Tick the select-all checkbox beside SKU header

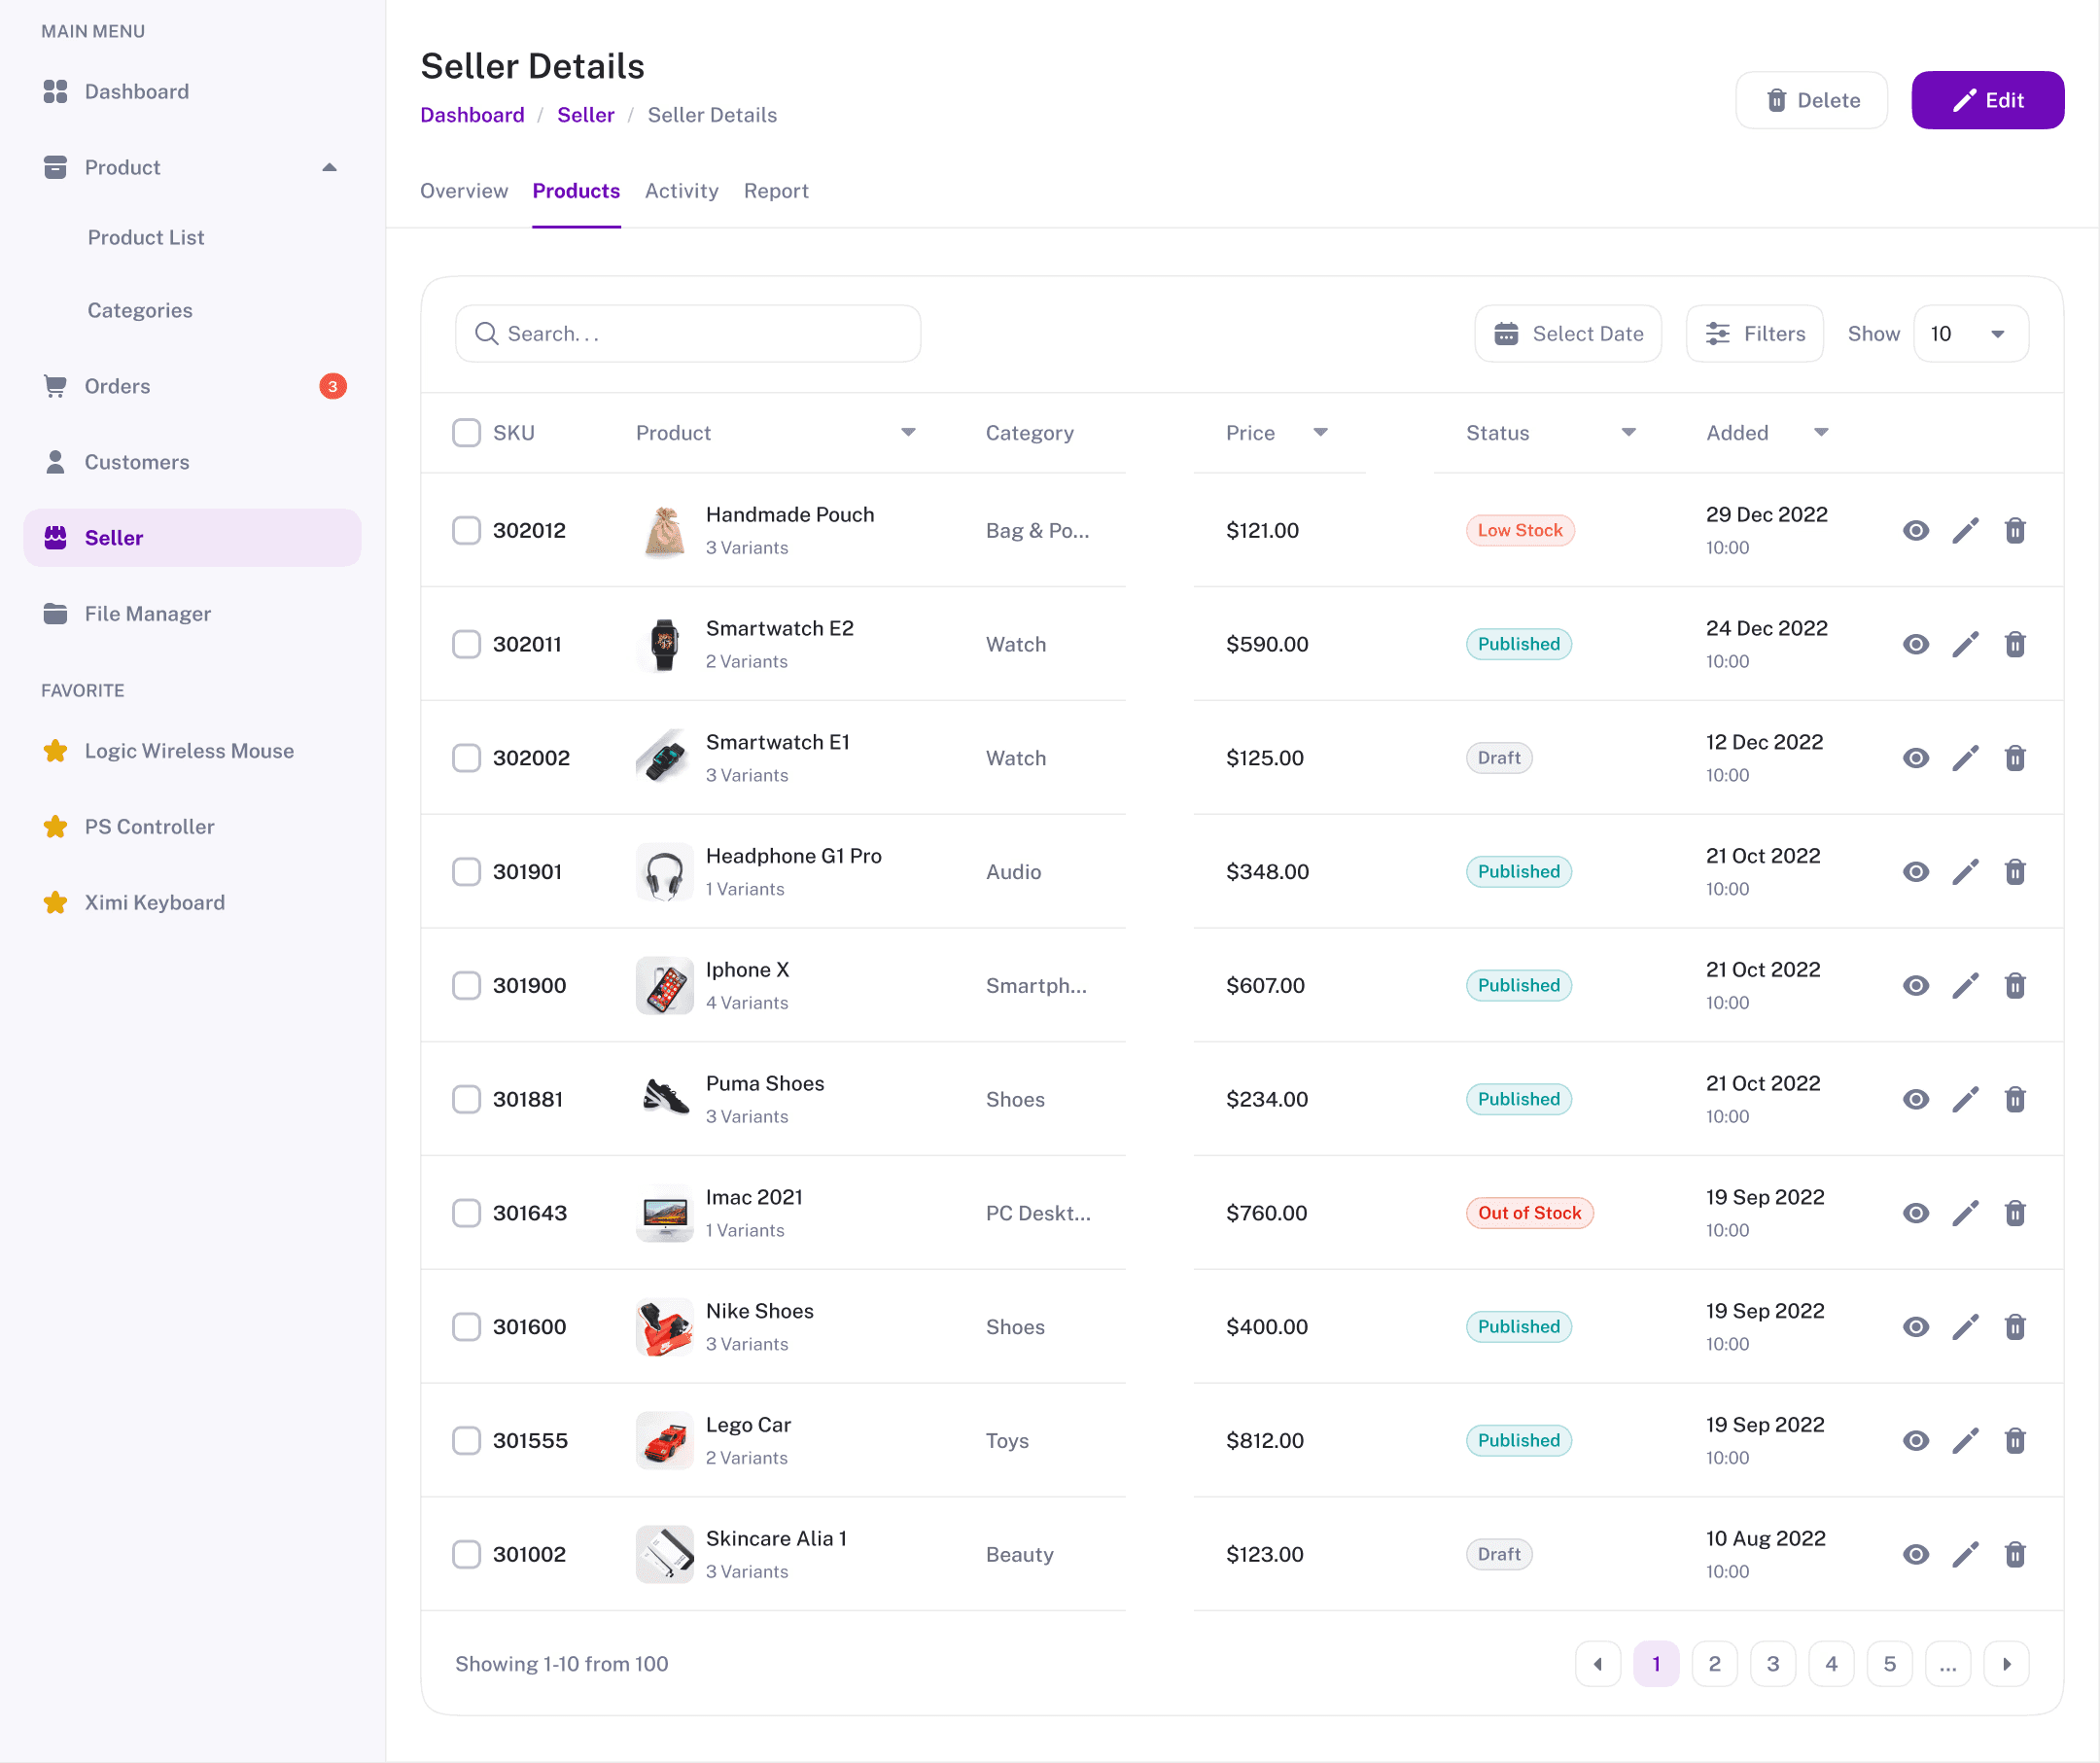(466, 433)
